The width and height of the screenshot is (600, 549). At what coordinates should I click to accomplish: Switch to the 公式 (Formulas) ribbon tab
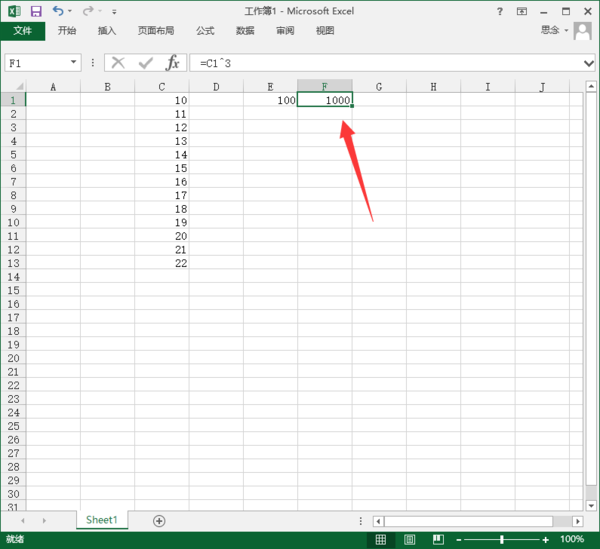point(205,31)
